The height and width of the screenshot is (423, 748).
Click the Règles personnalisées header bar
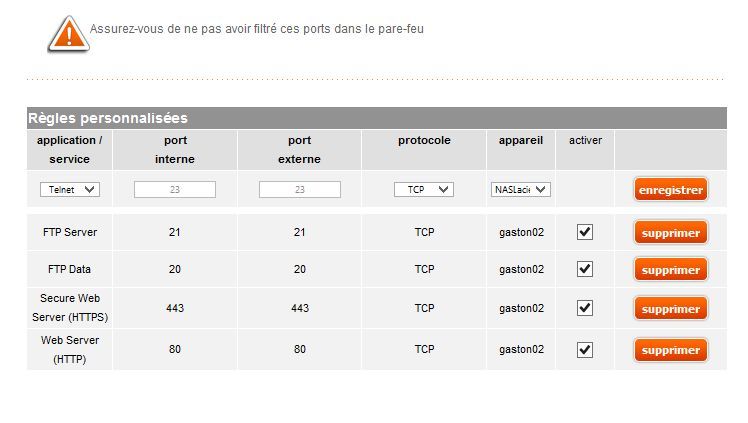click(x=376, y=118)
